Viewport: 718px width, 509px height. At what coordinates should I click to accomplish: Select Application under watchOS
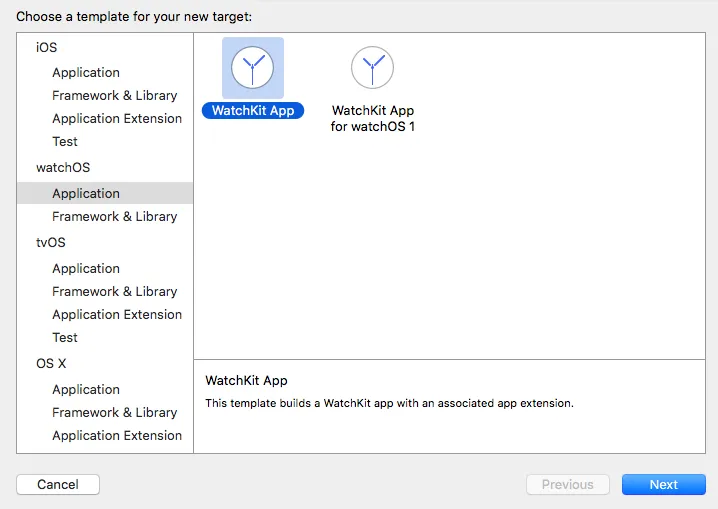pyautogui.click(x=105, y=193)
